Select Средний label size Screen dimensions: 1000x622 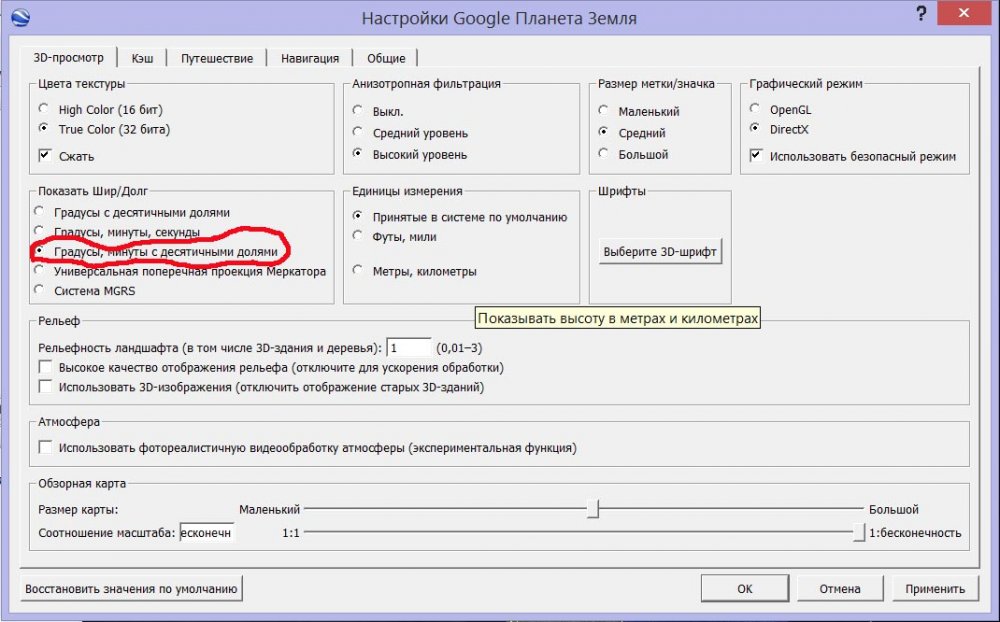[631, 133]
